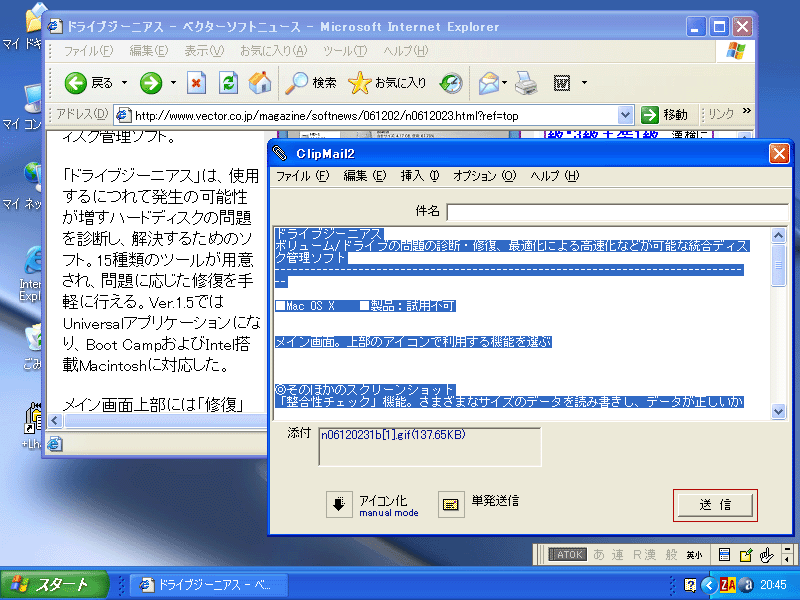Open 編集(E) menu in ClipMail2
Image resolution: width=800 pixels, height=600 pixels.
tap(364, 176)
